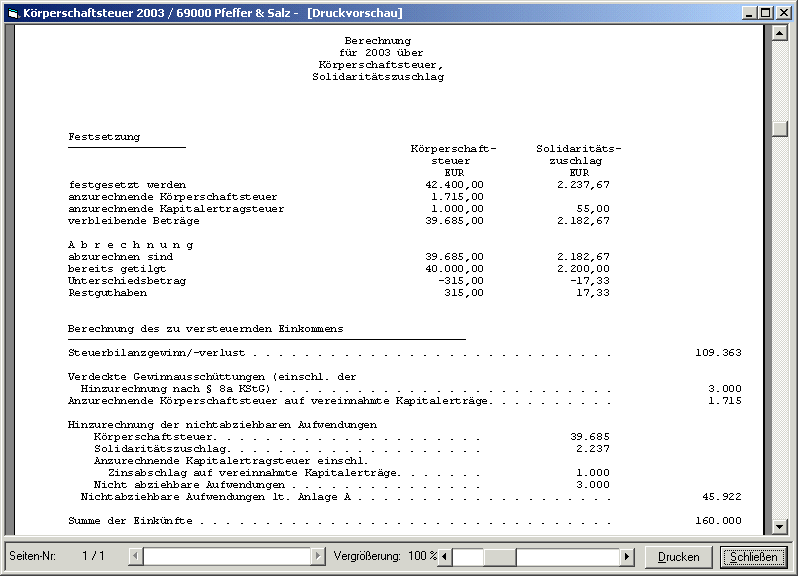Viewport: 798px width, 576px height.
Task: Click the vertical scrollbar up arrow
Action: 780,33
